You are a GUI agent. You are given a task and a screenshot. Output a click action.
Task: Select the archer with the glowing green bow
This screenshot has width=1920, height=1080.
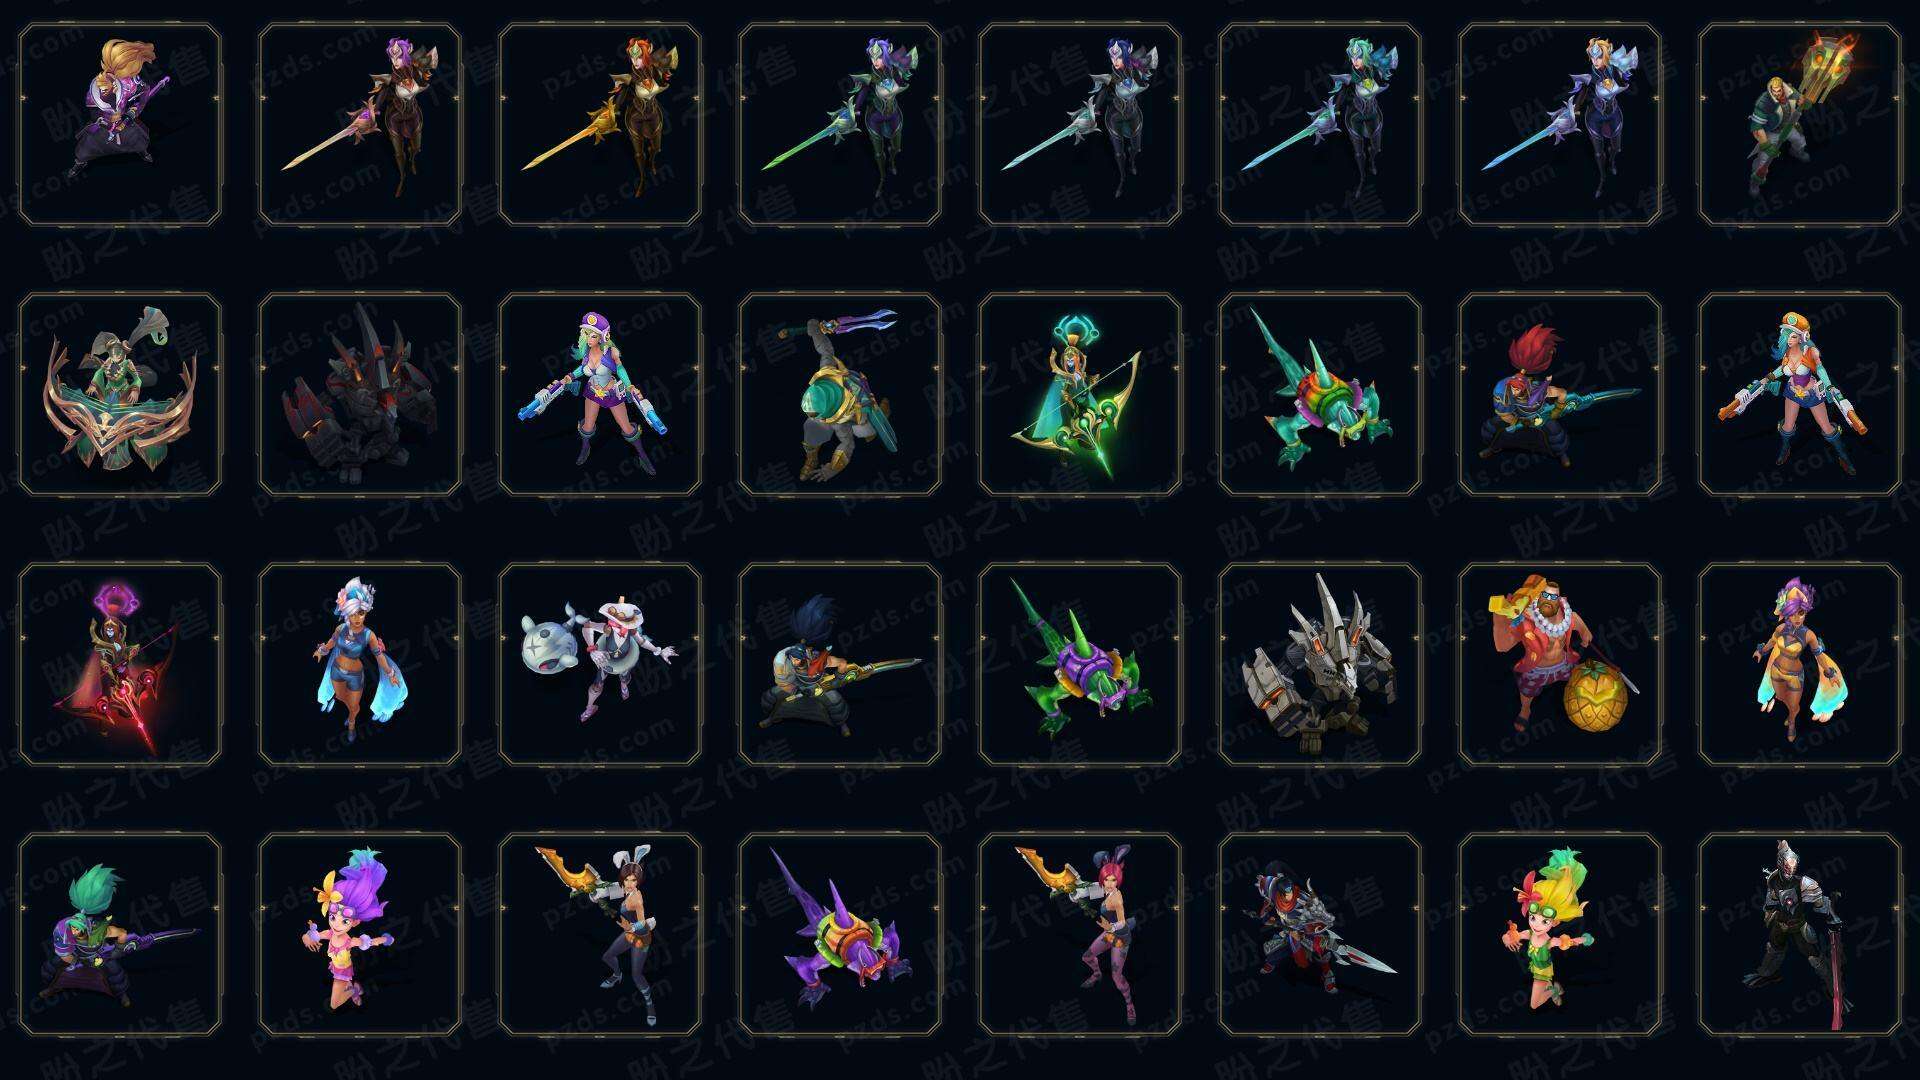click(x=1080, y=394)
